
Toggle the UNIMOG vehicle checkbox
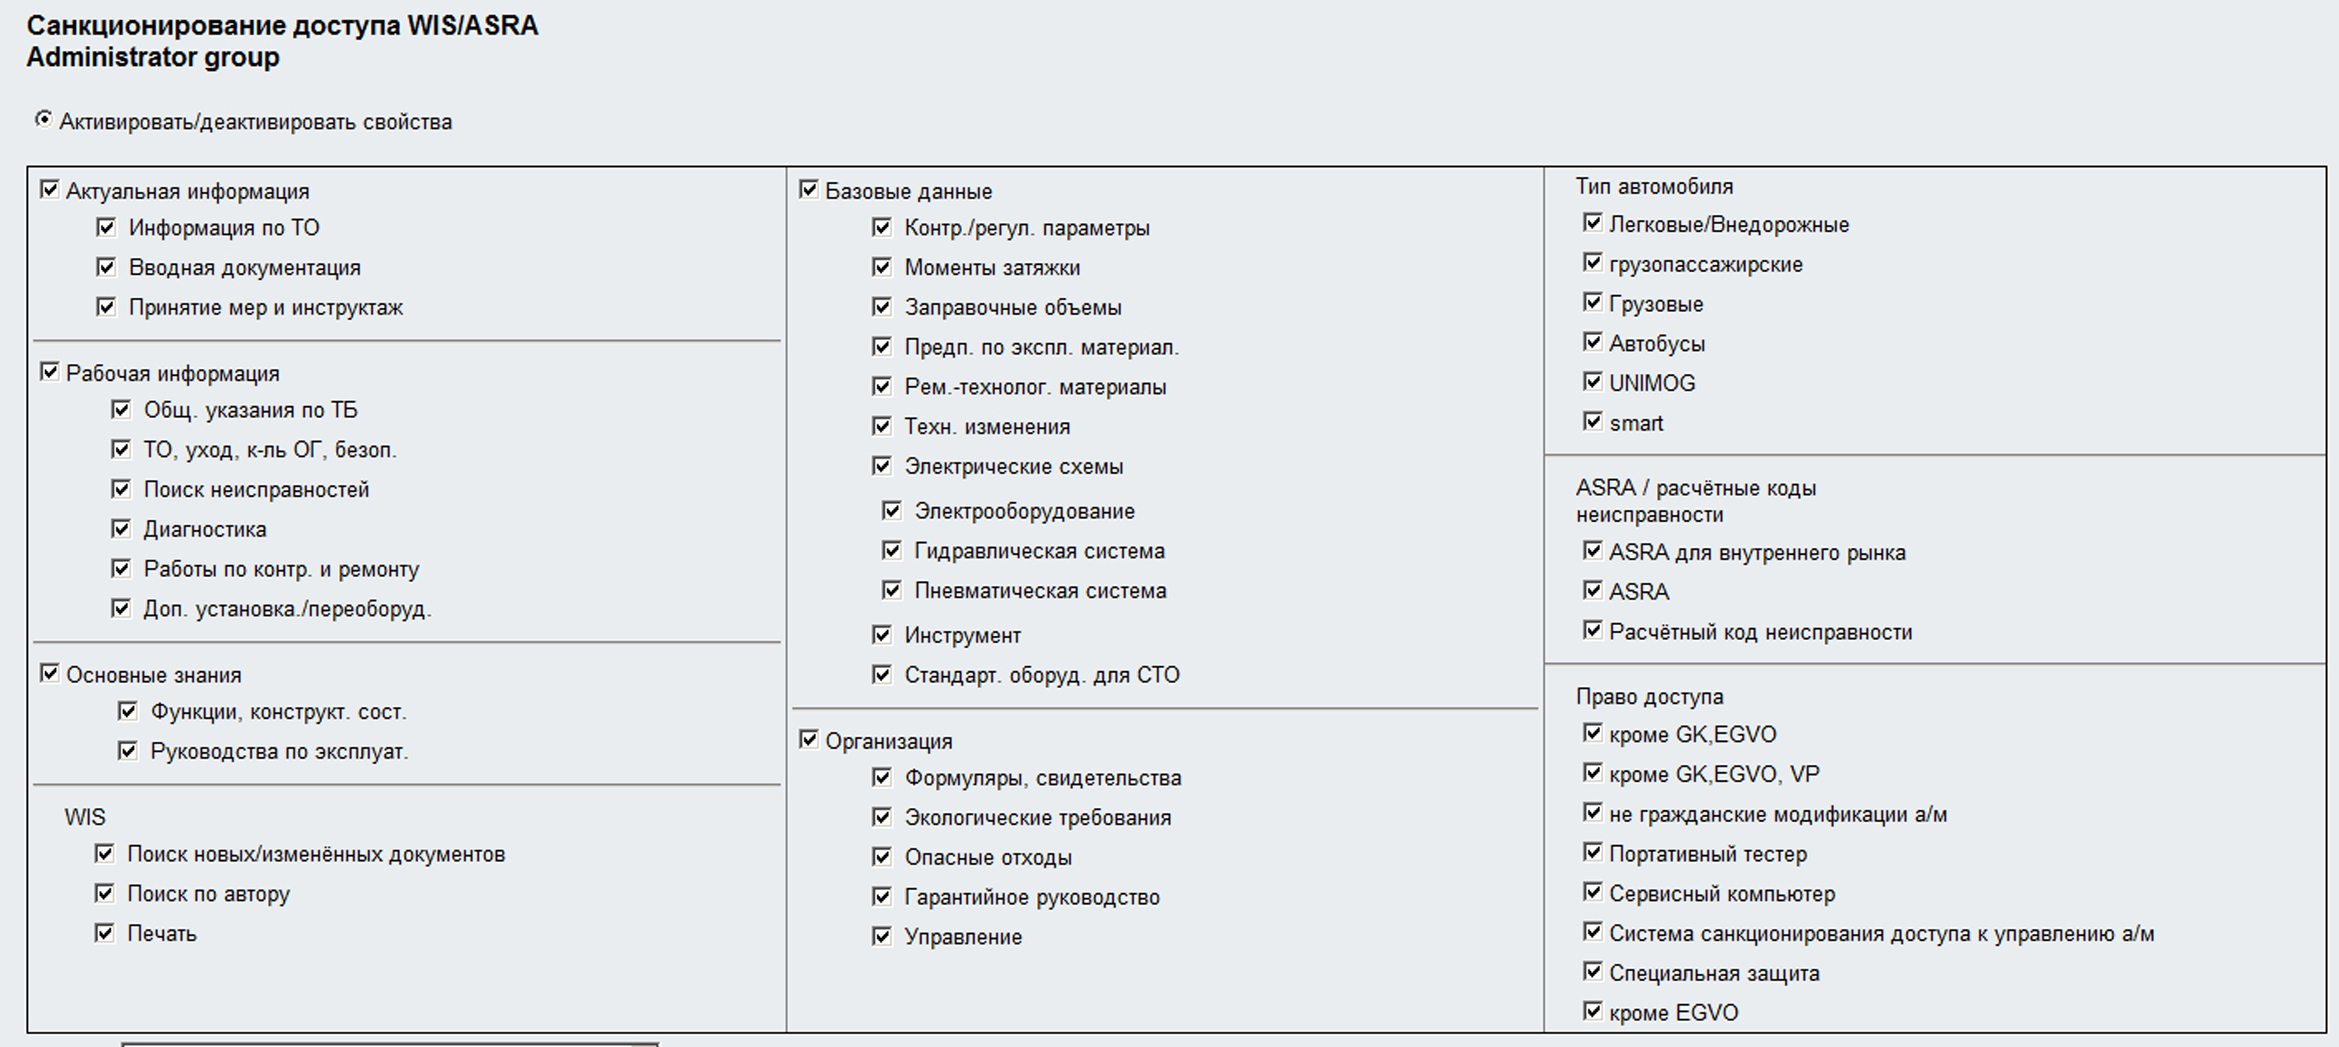[x=1592, y=381]
